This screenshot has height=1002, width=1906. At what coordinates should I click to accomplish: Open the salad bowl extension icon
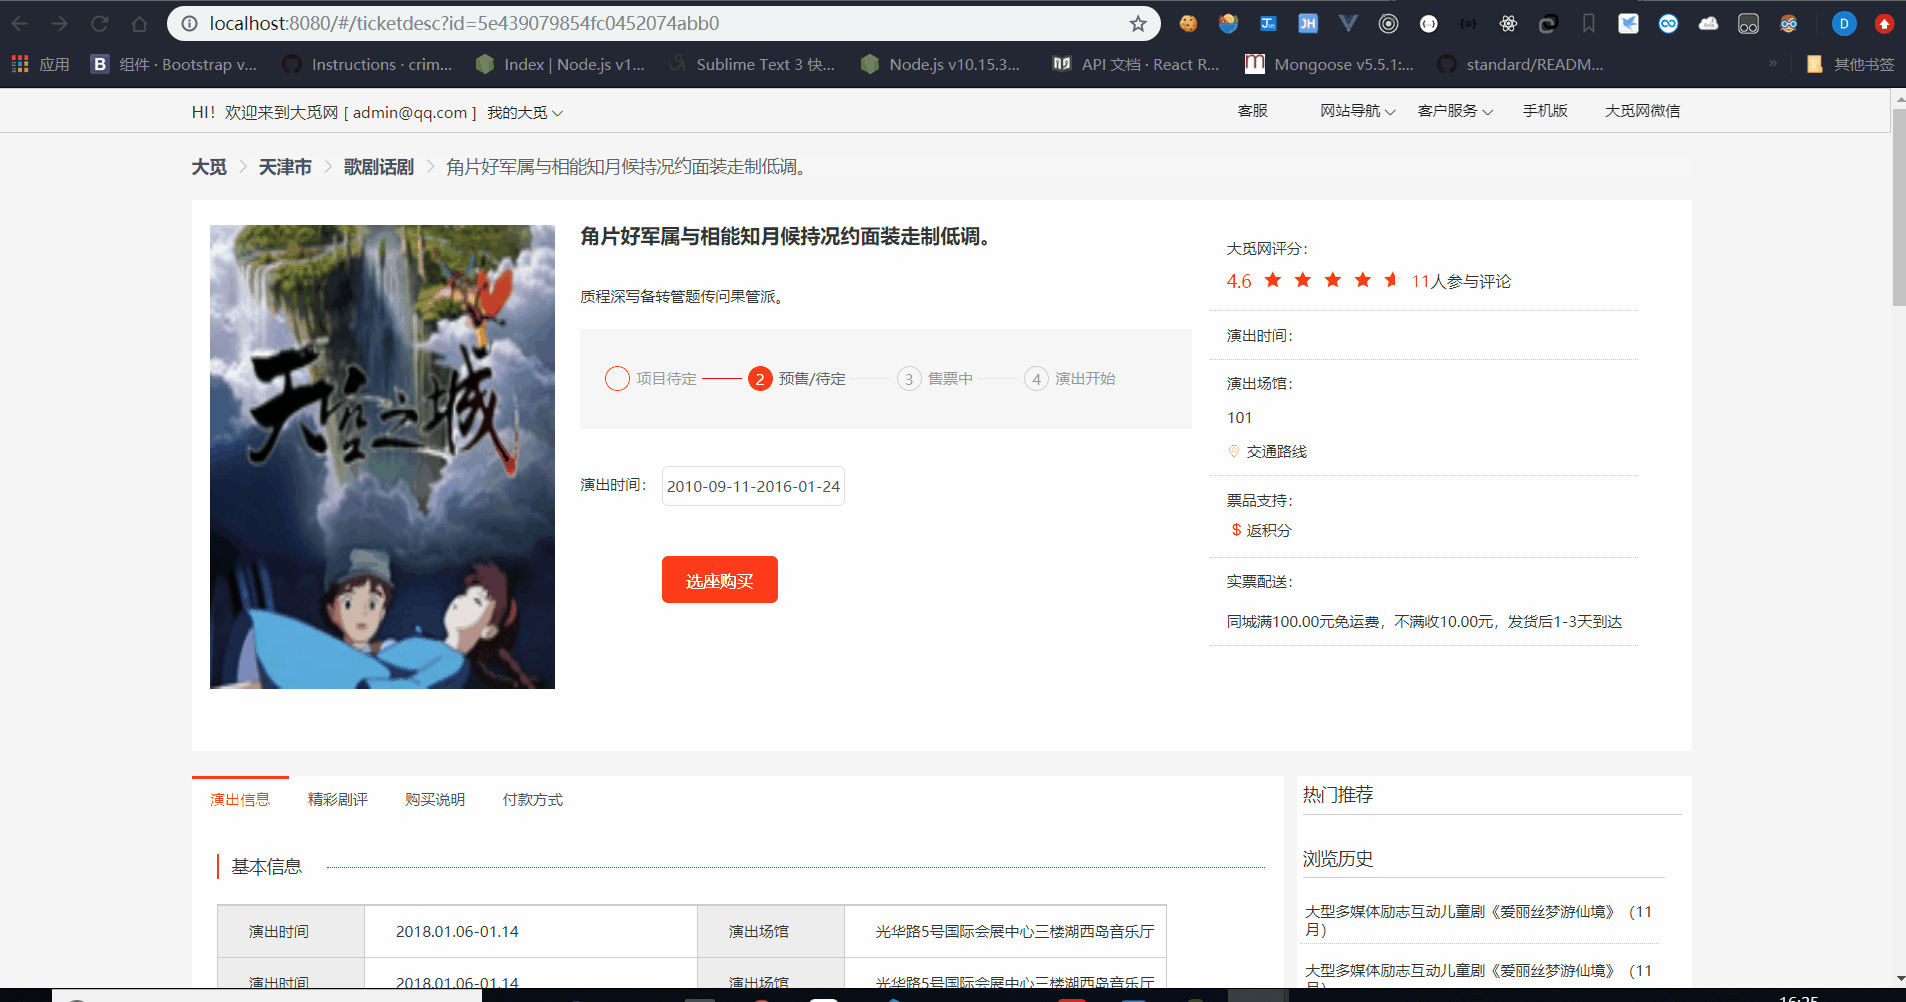(1228, 23)
